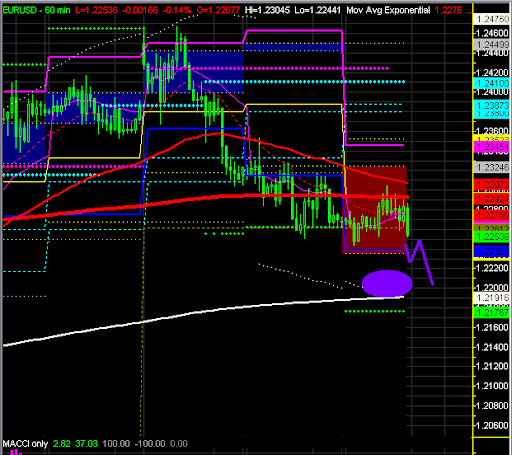This screenshot has height=455, width=512.
Task: Click the EURUSD - 60 min symbol title
Action: [x=36, y=10]
